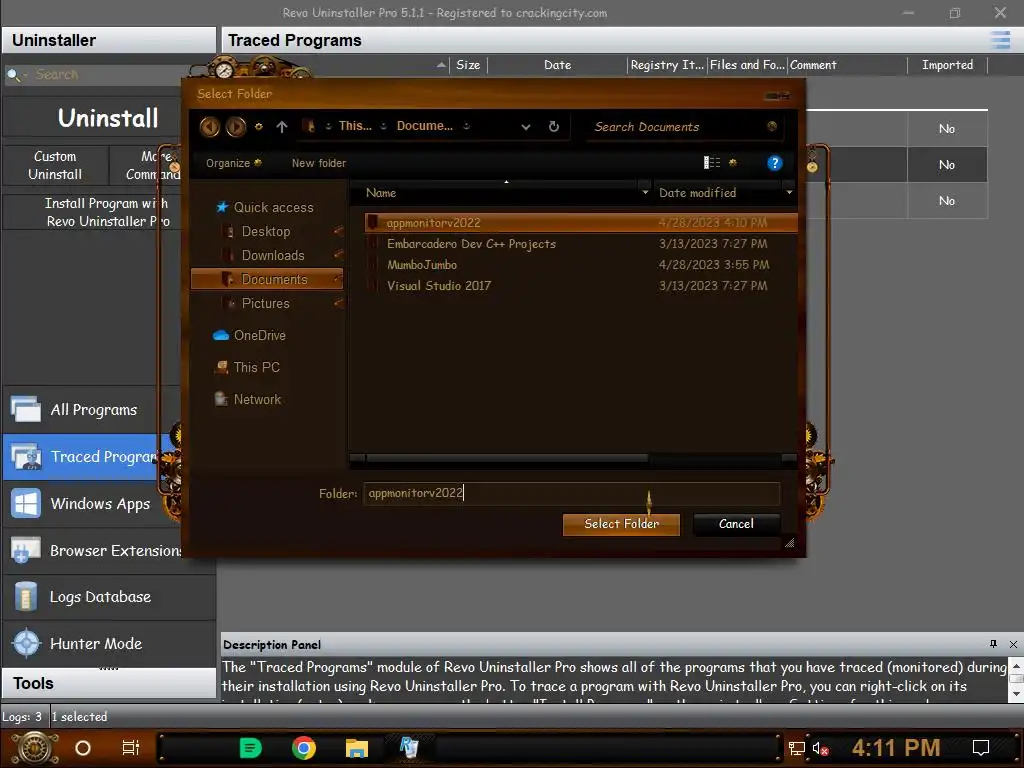Cancel the Select Folder dialog
This screenshot has height=768, width=1024.
[x=736, y=524]
